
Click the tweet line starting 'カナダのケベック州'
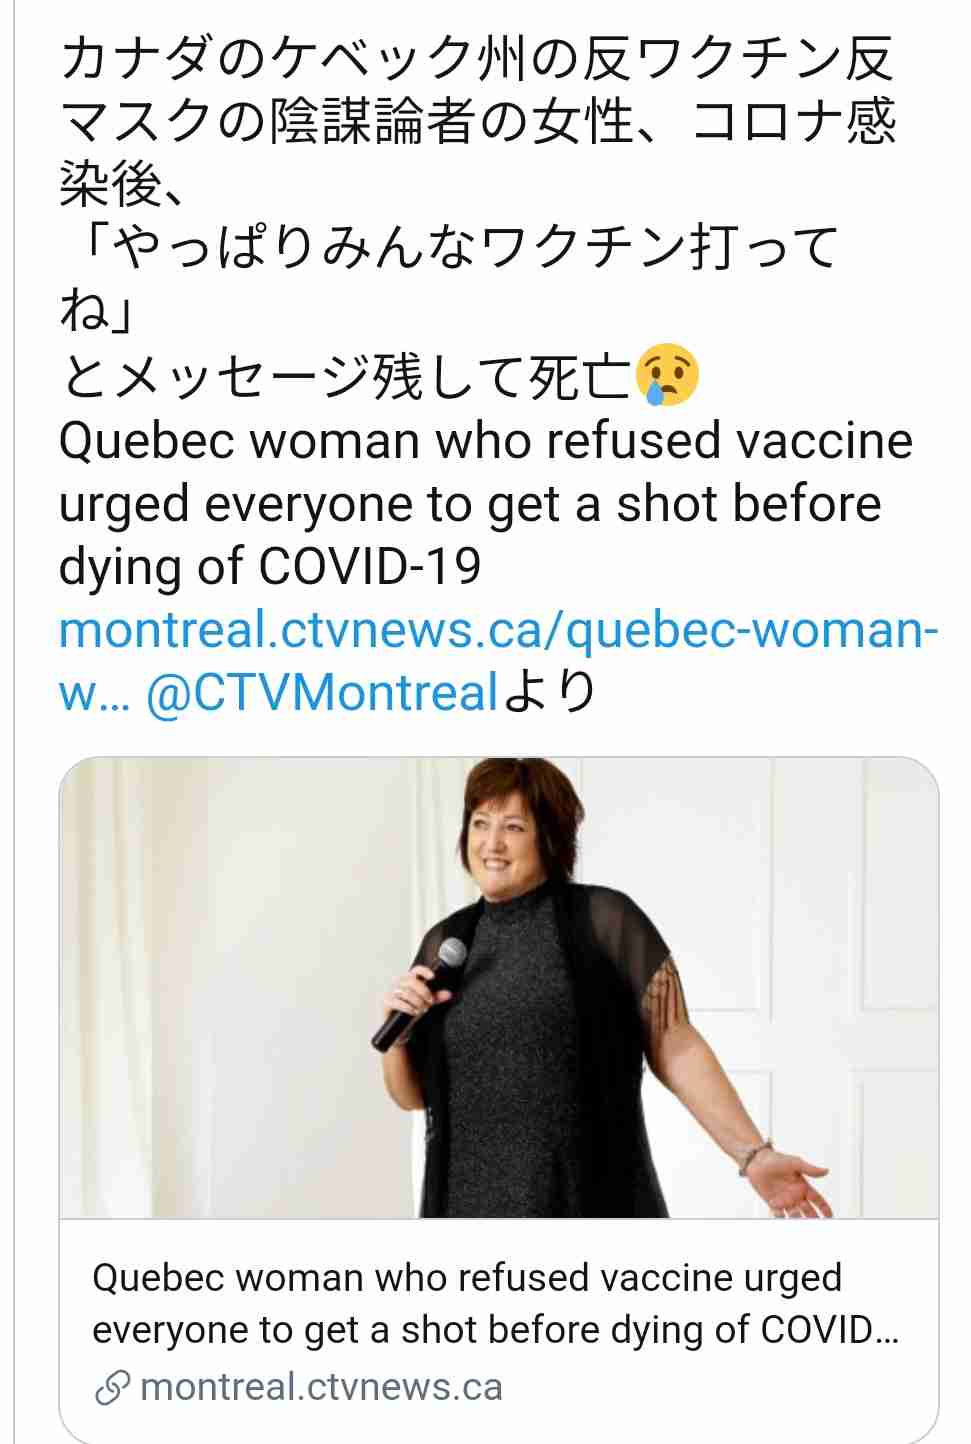(477, 58)
